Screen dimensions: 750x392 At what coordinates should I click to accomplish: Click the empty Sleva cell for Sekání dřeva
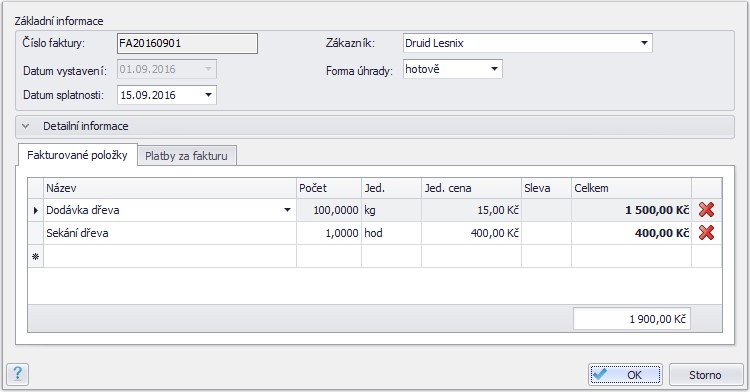[x=546, y=233]
